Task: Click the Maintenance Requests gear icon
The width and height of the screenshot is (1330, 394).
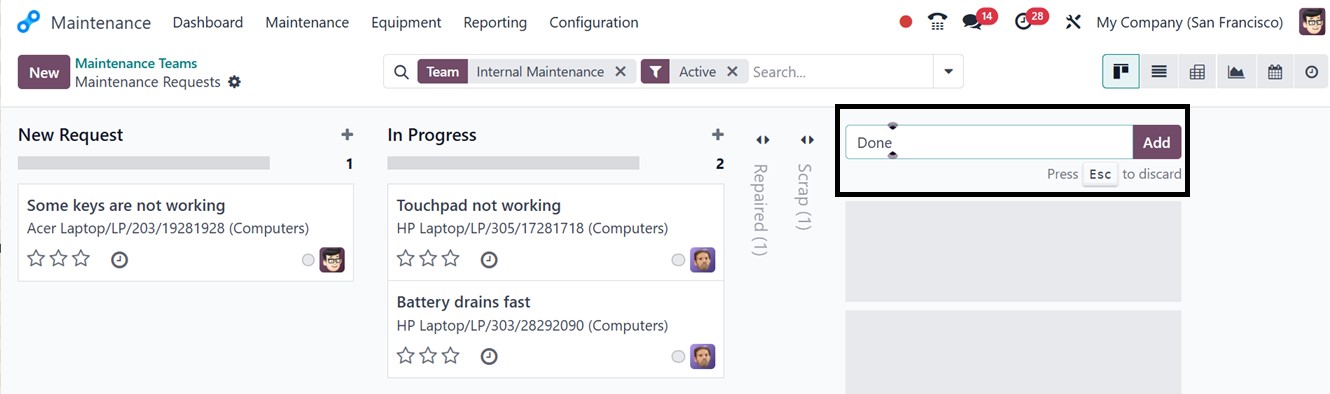Action: point(234,82)
